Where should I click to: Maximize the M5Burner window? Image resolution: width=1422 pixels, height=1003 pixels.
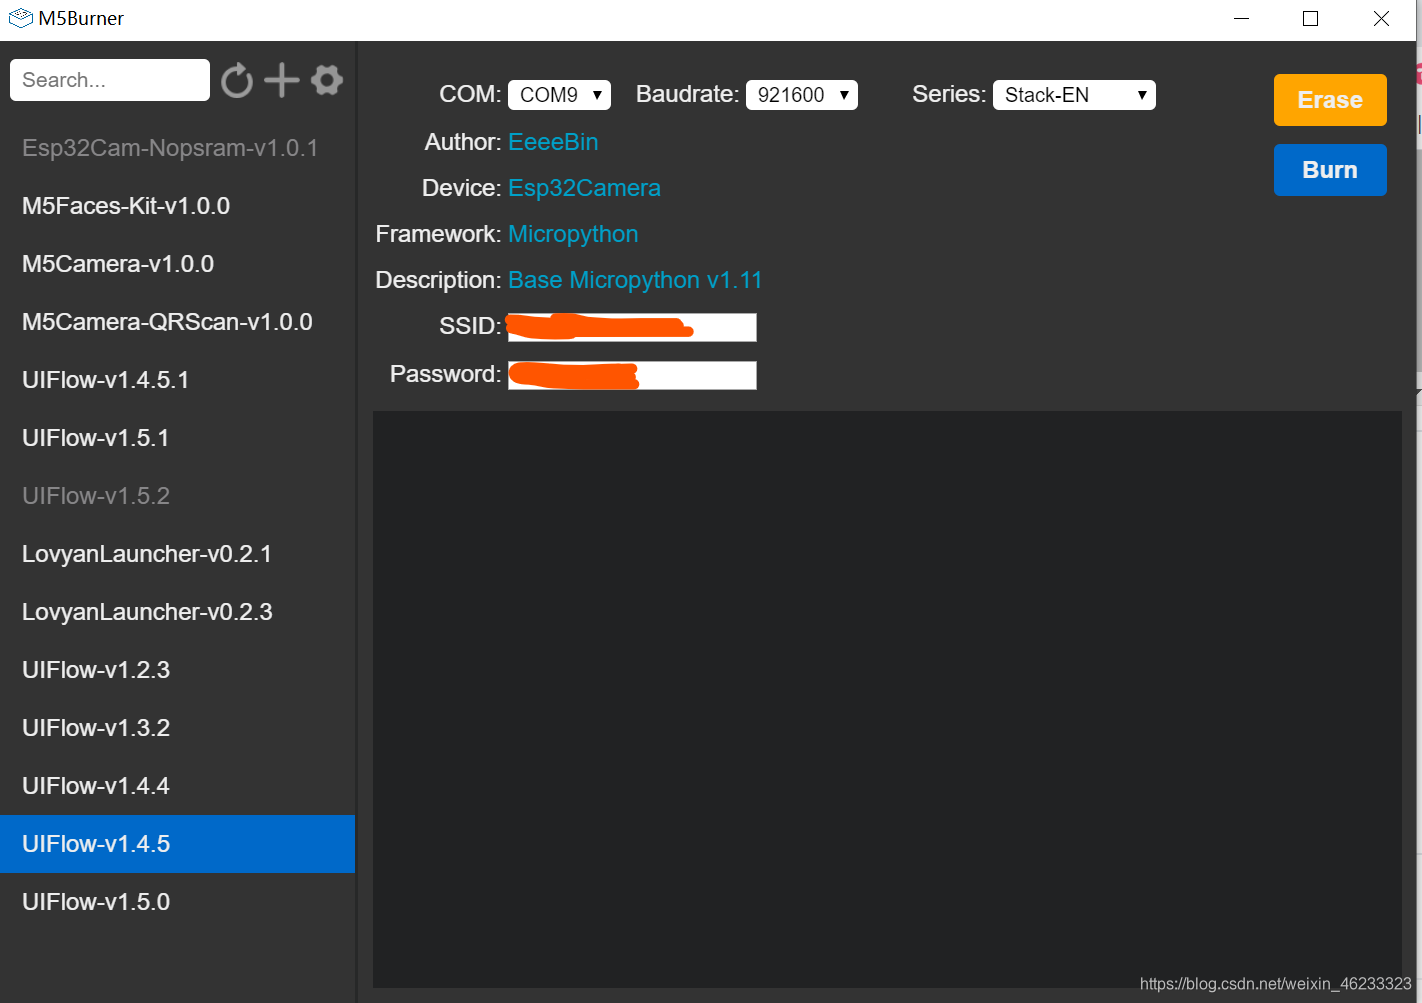pyautogui.click(x=1310, y=19)
